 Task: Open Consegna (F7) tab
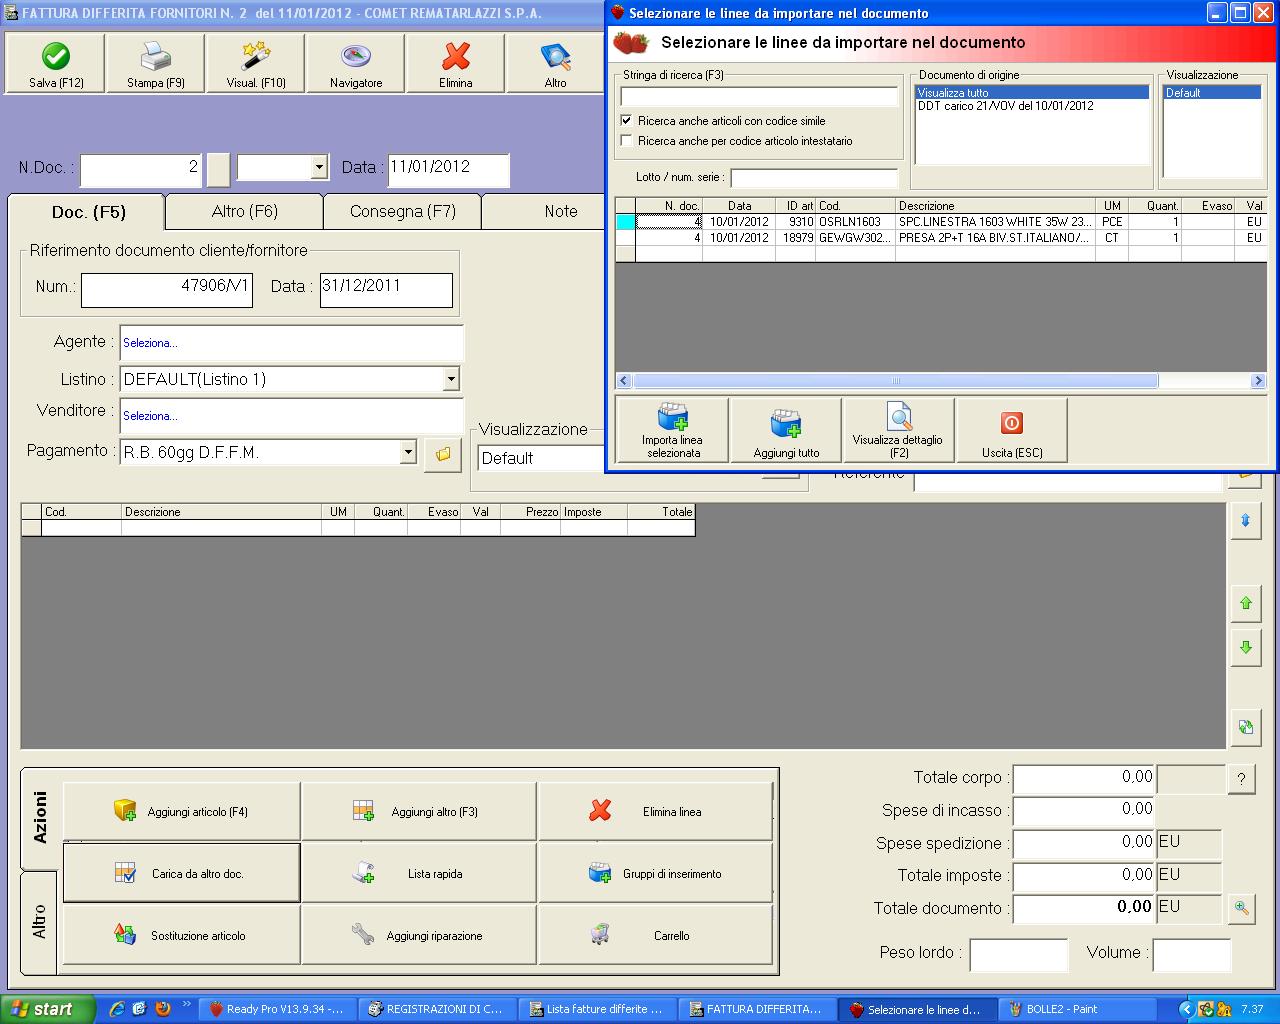[x=403, y=211]
